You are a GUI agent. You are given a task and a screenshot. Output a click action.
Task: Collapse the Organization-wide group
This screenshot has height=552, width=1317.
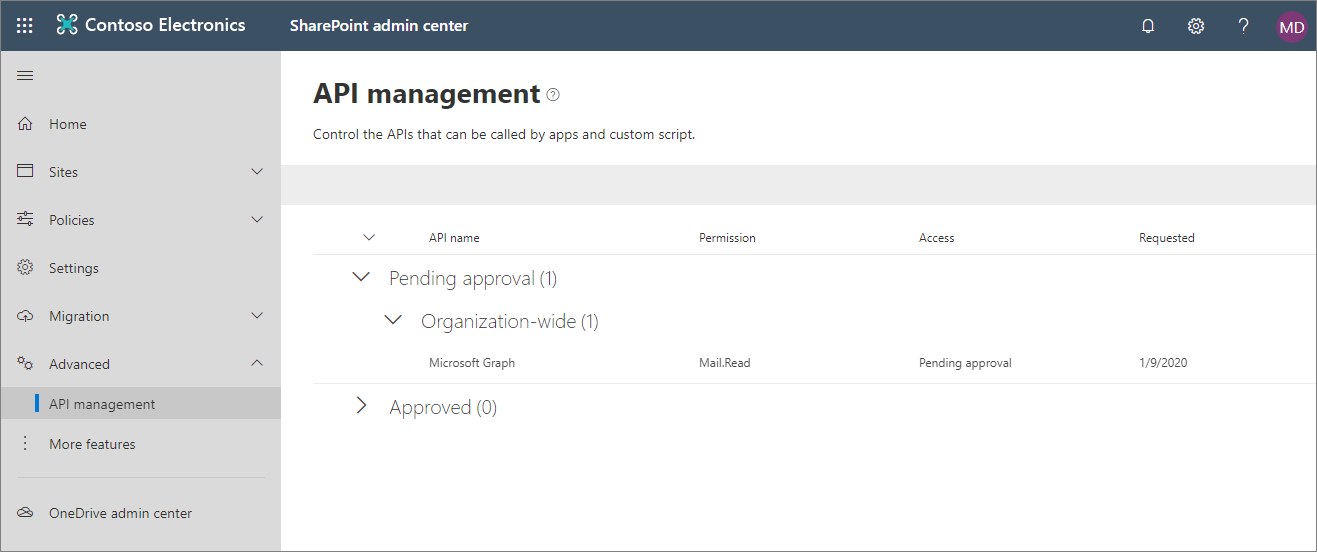pyautogui.click(x=394, y=320)
